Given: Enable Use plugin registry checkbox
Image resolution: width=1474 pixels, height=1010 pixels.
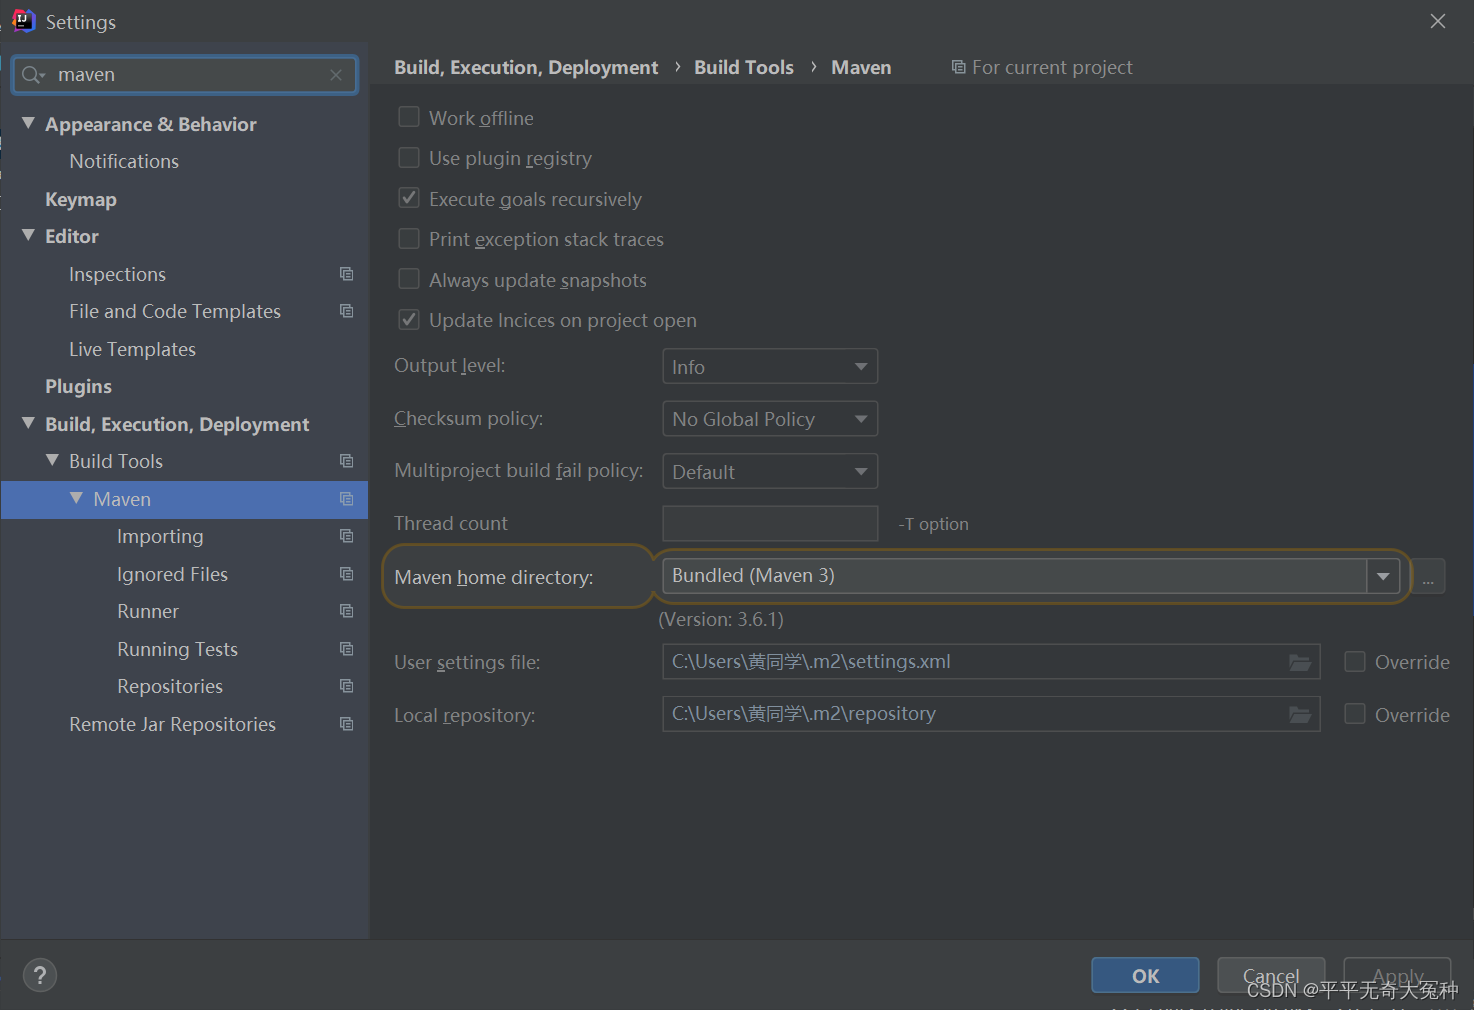Looking at the screenshot, I should click(x=408, y=158).
